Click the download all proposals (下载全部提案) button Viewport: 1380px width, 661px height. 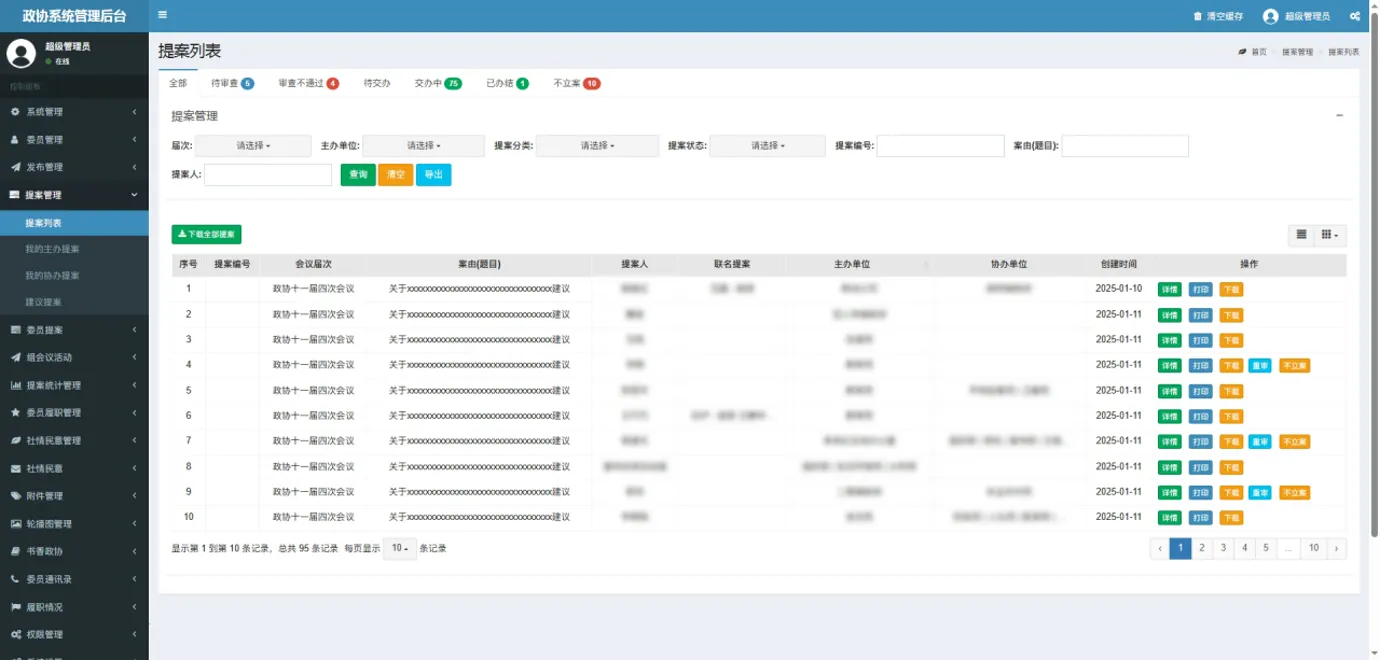coord(207,233)
